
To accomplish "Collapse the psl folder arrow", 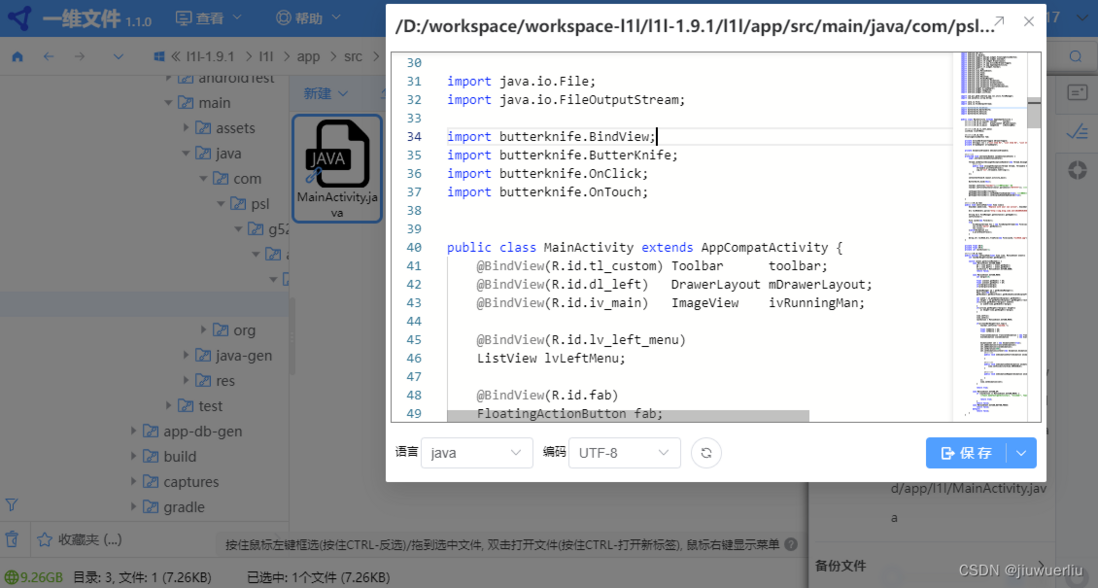I will (221, 204).
